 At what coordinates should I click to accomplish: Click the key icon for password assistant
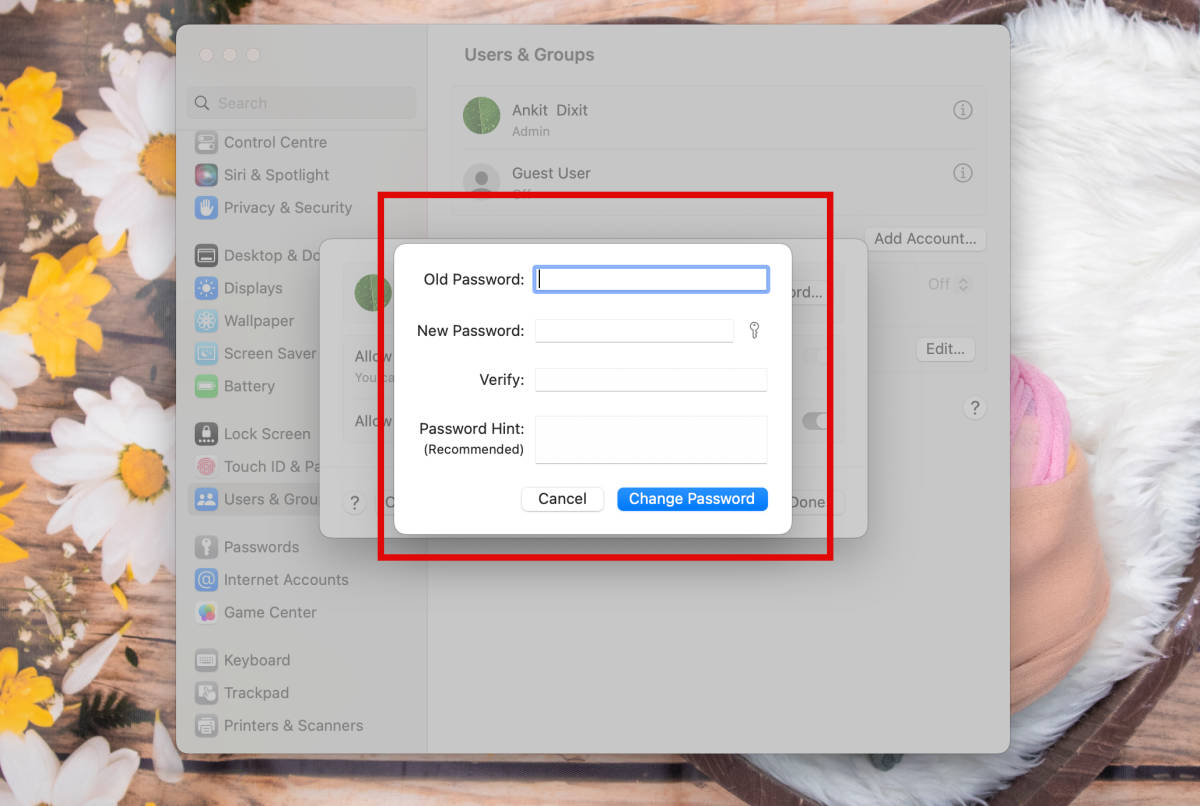point(754,330)
